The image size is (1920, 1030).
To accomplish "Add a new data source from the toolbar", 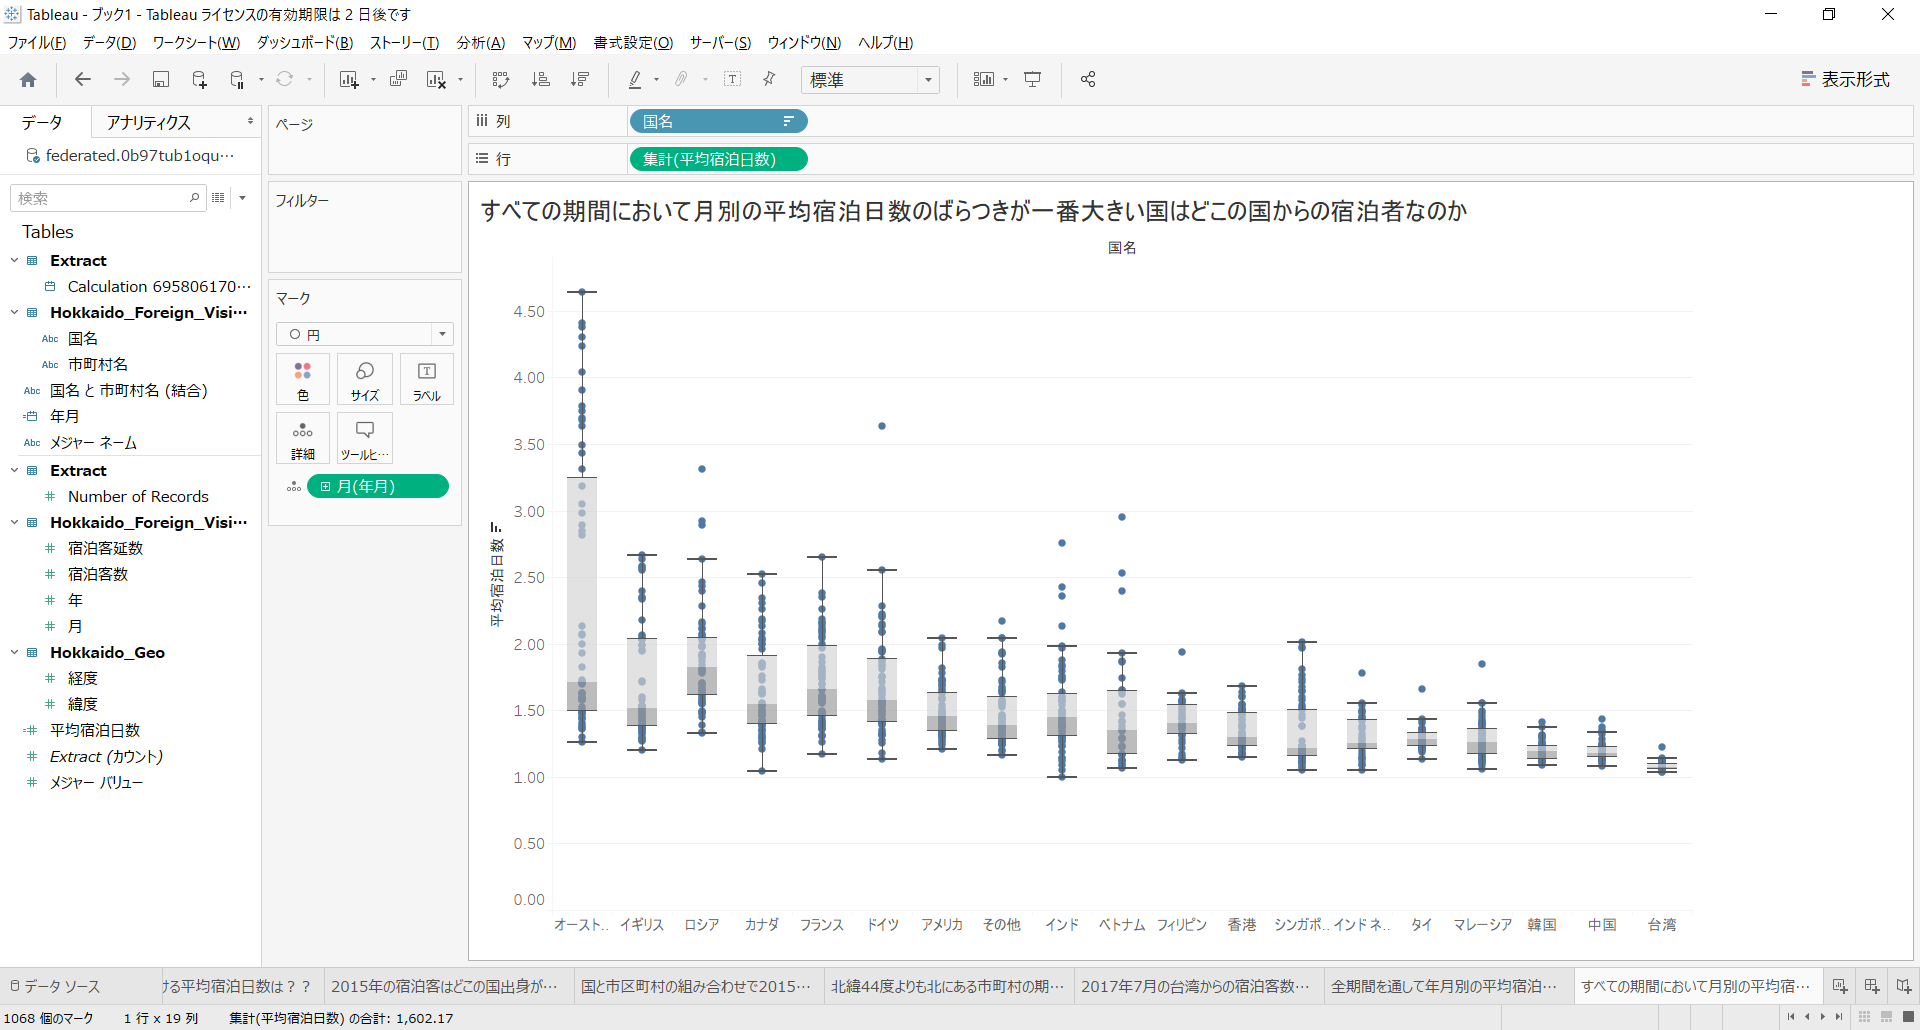I will coord(199,80).
